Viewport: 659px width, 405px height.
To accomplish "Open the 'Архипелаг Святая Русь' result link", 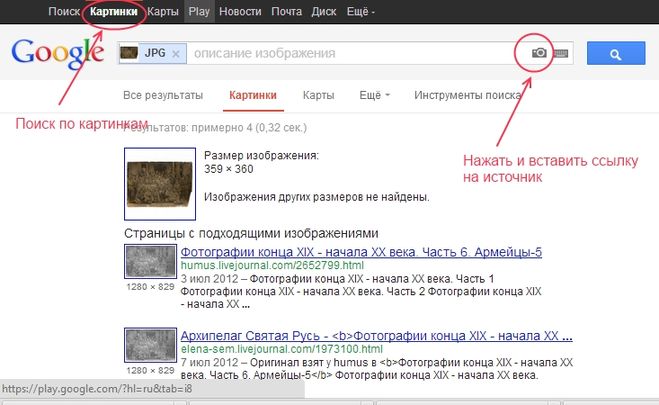I will tap(376, 336).
